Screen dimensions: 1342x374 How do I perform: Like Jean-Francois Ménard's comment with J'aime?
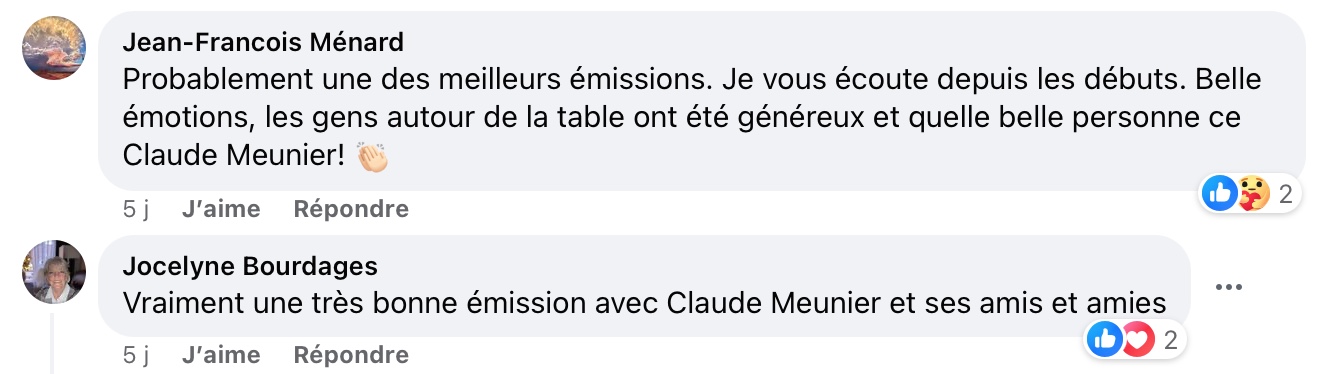pos(221,209)
